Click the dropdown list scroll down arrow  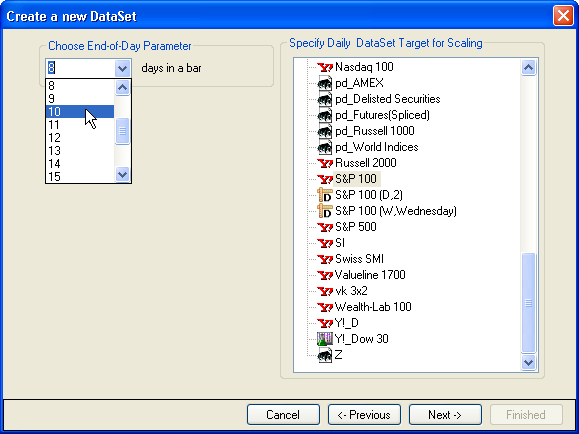123,174
